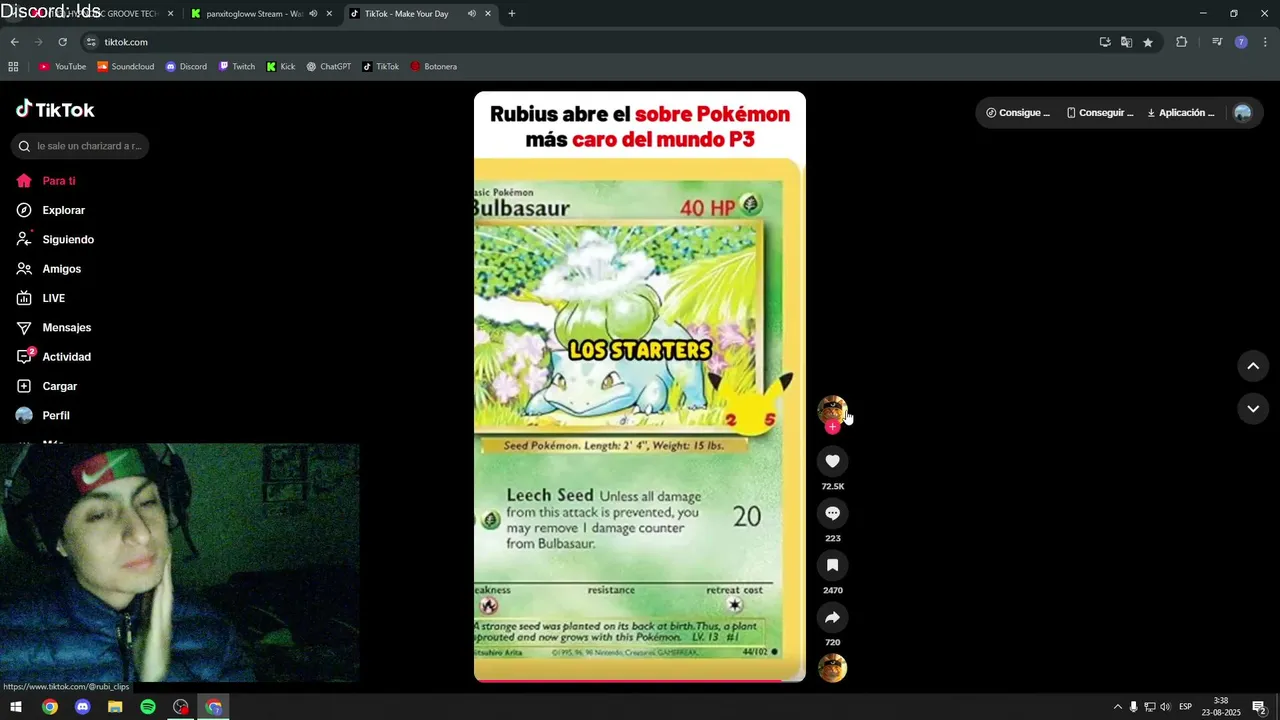Click the translate page icon

[1126, 42]
